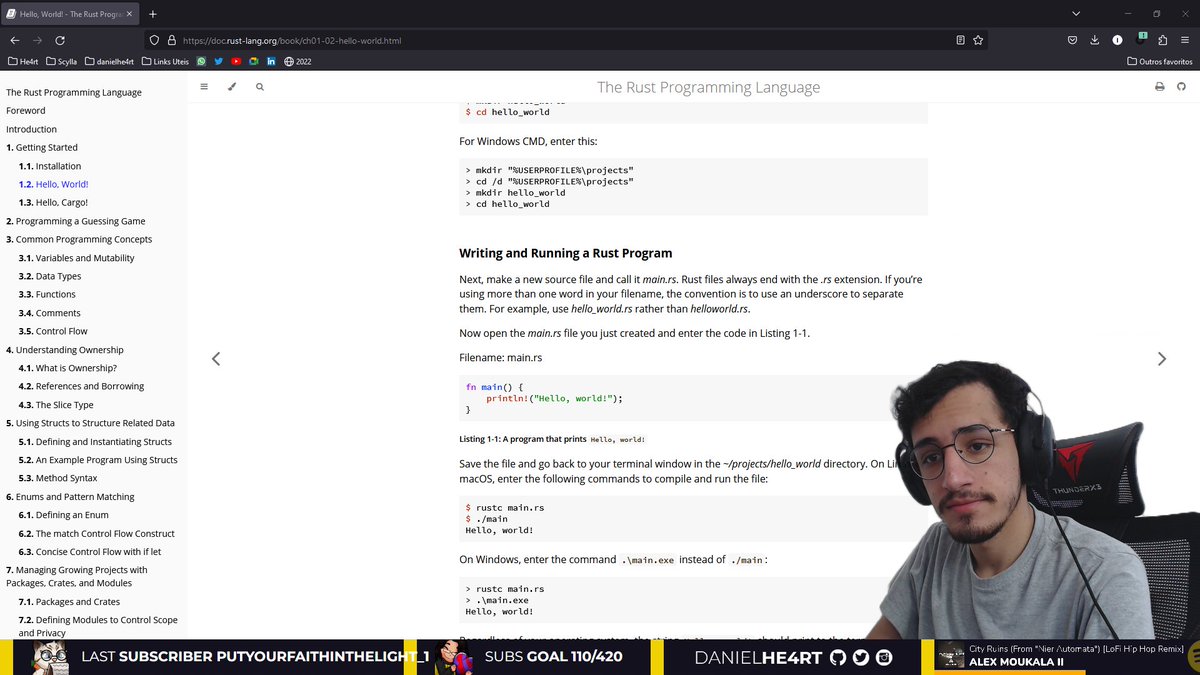Click the LinkedIn bookmark icon

pos(270,60)
